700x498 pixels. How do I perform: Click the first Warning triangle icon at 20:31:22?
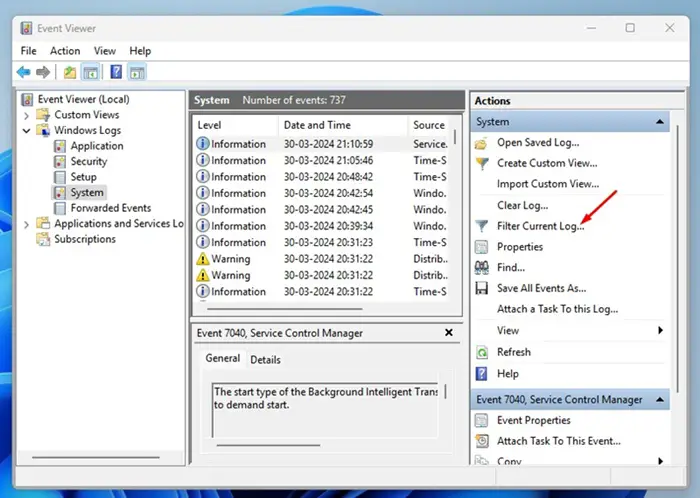point(203,259)
